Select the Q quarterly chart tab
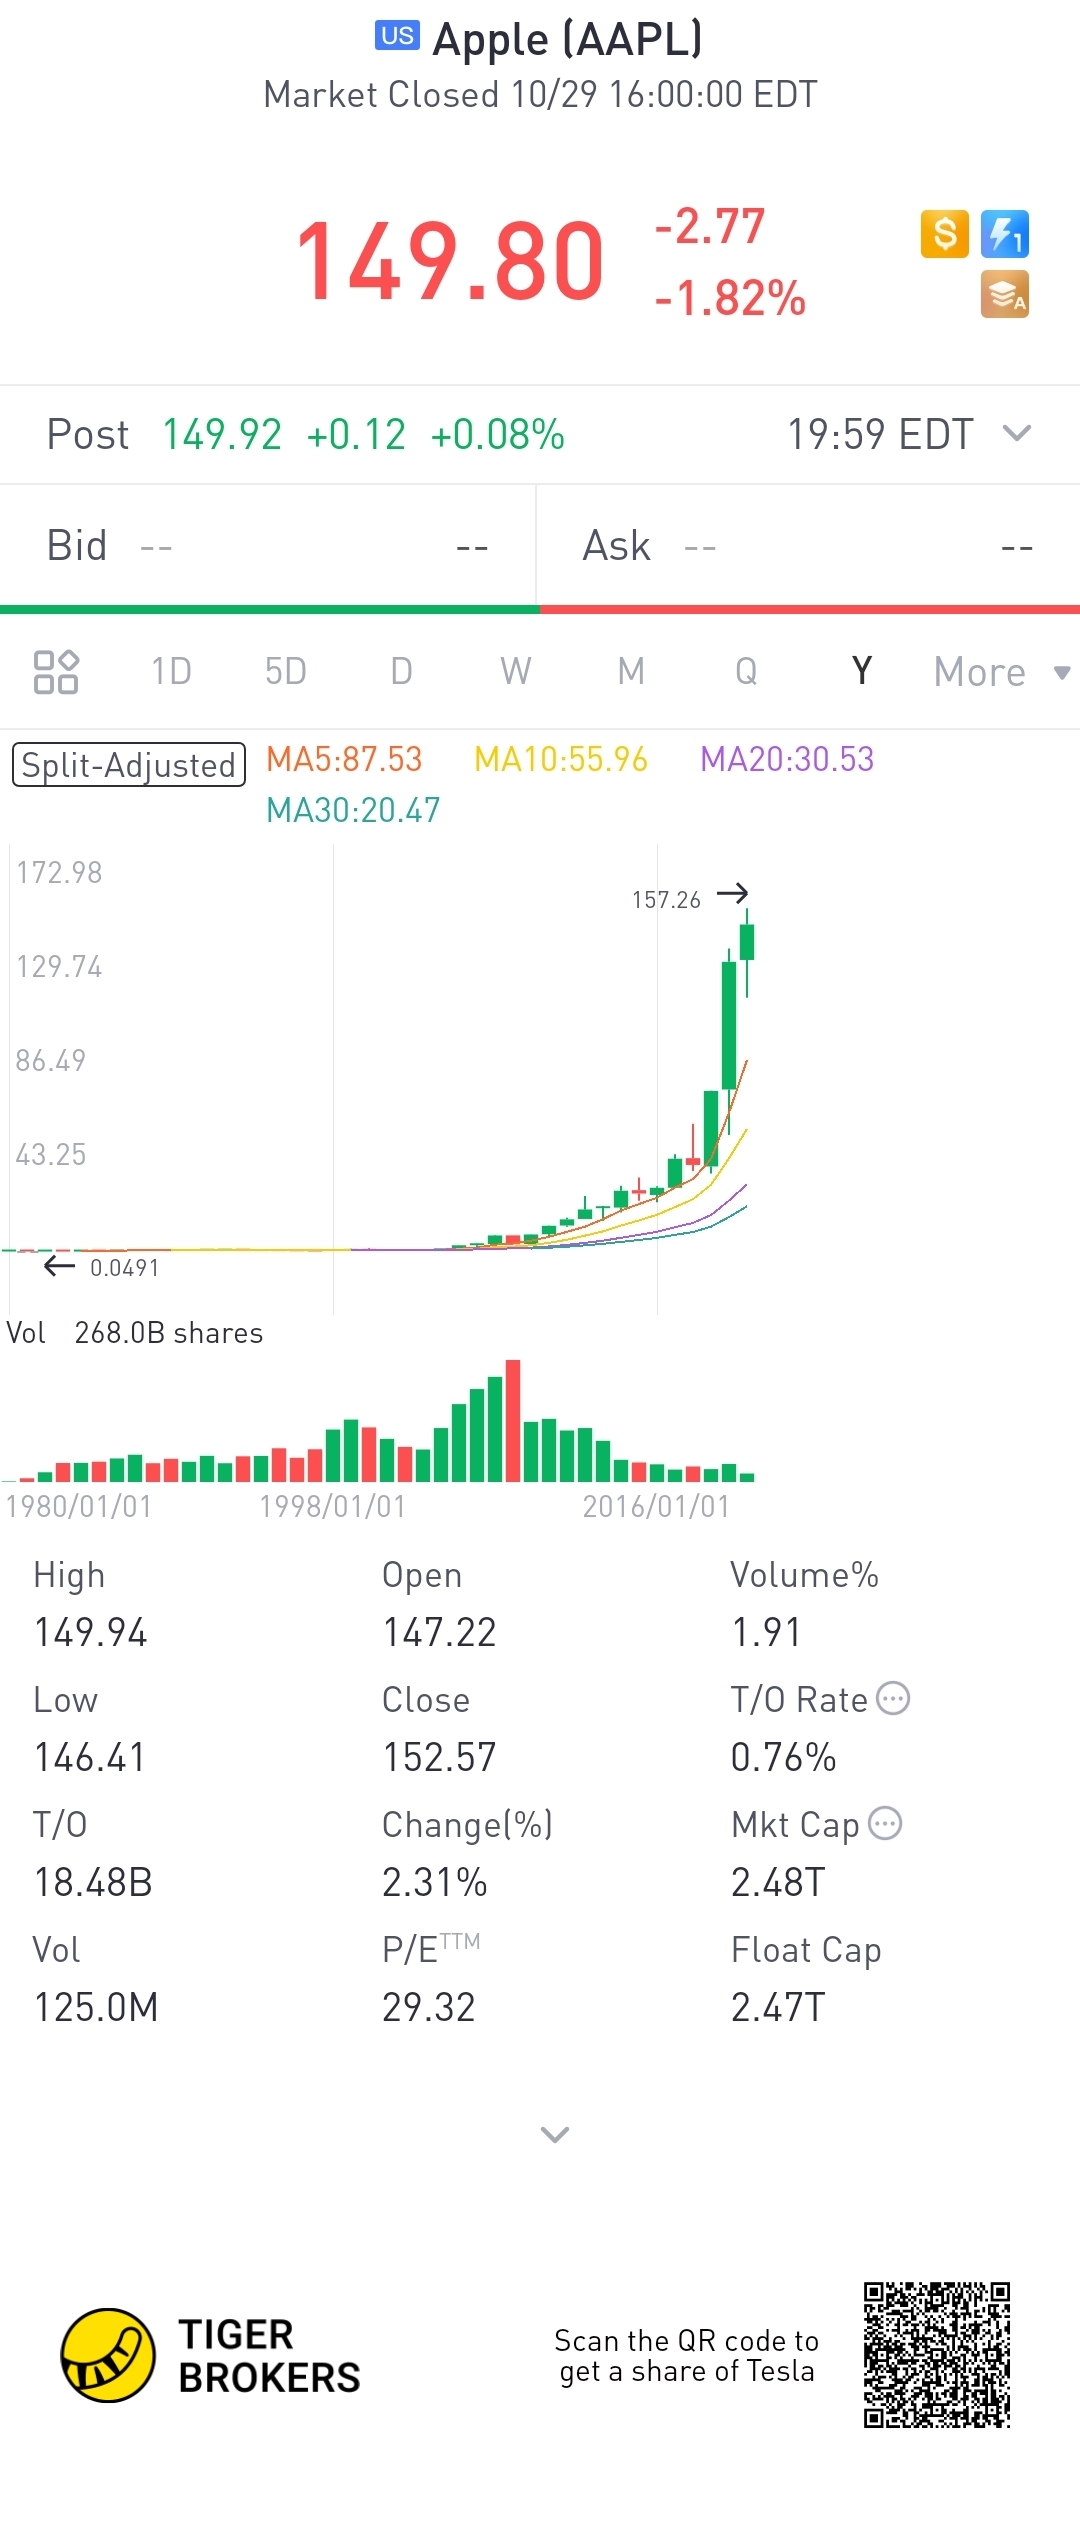 746,671
